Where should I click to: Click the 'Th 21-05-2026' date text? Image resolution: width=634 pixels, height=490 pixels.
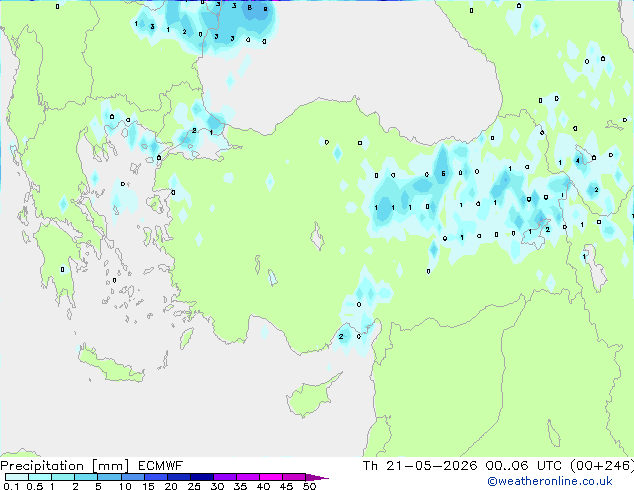pos(420,466)
